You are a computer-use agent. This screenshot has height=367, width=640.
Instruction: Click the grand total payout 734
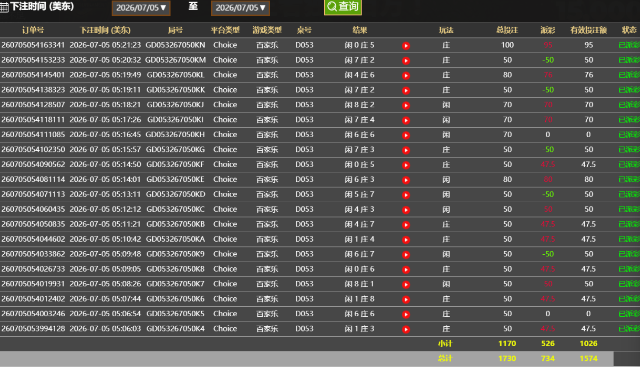tap(548, 358)
